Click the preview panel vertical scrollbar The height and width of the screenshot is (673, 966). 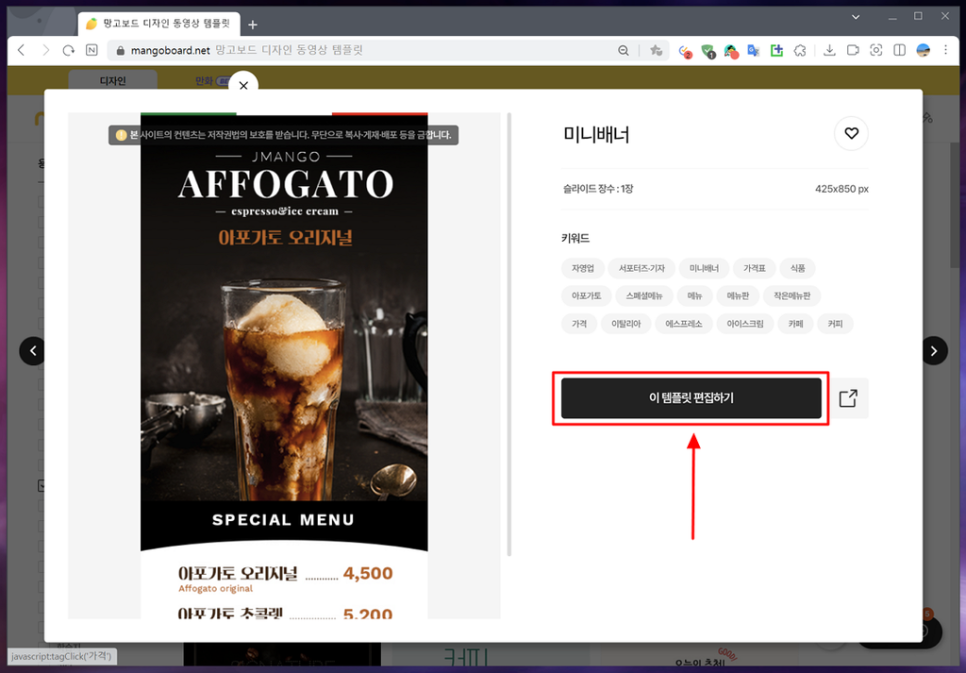tap(509, 334)
